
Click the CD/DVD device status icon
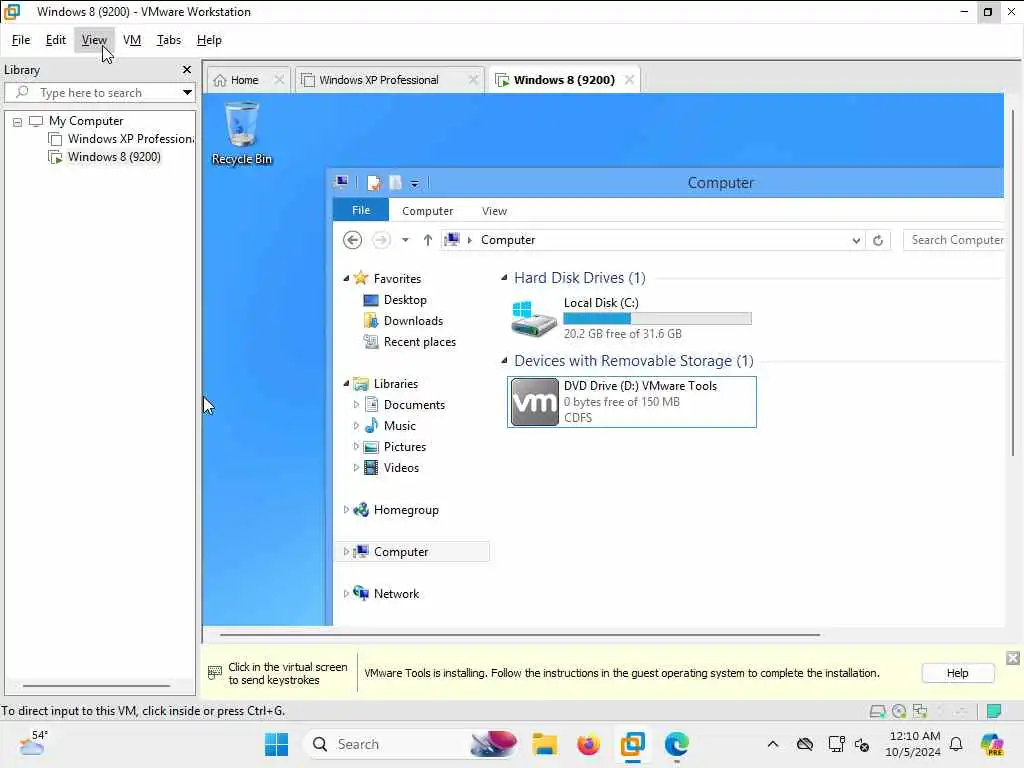(899, 711)
